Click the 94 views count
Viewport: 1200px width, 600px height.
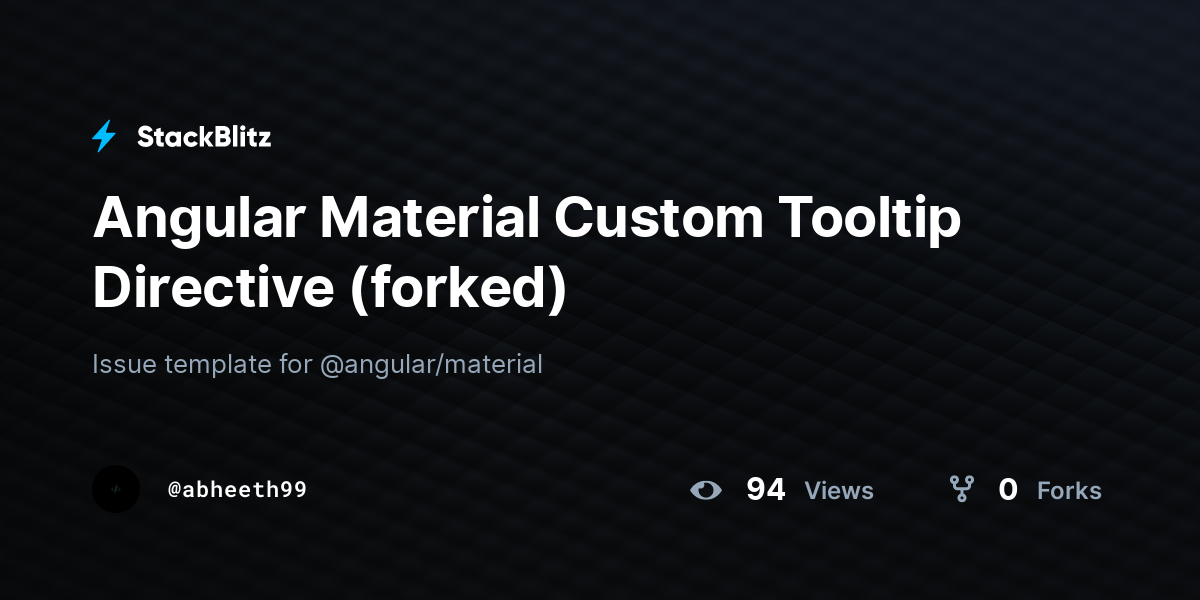pos(765,489)
